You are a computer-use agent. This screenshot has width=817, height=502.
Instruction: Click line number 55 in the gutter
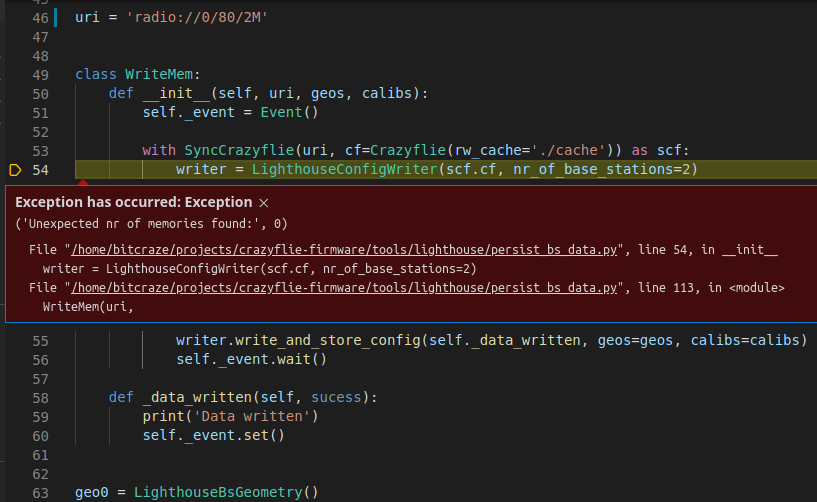coord(41,341)
